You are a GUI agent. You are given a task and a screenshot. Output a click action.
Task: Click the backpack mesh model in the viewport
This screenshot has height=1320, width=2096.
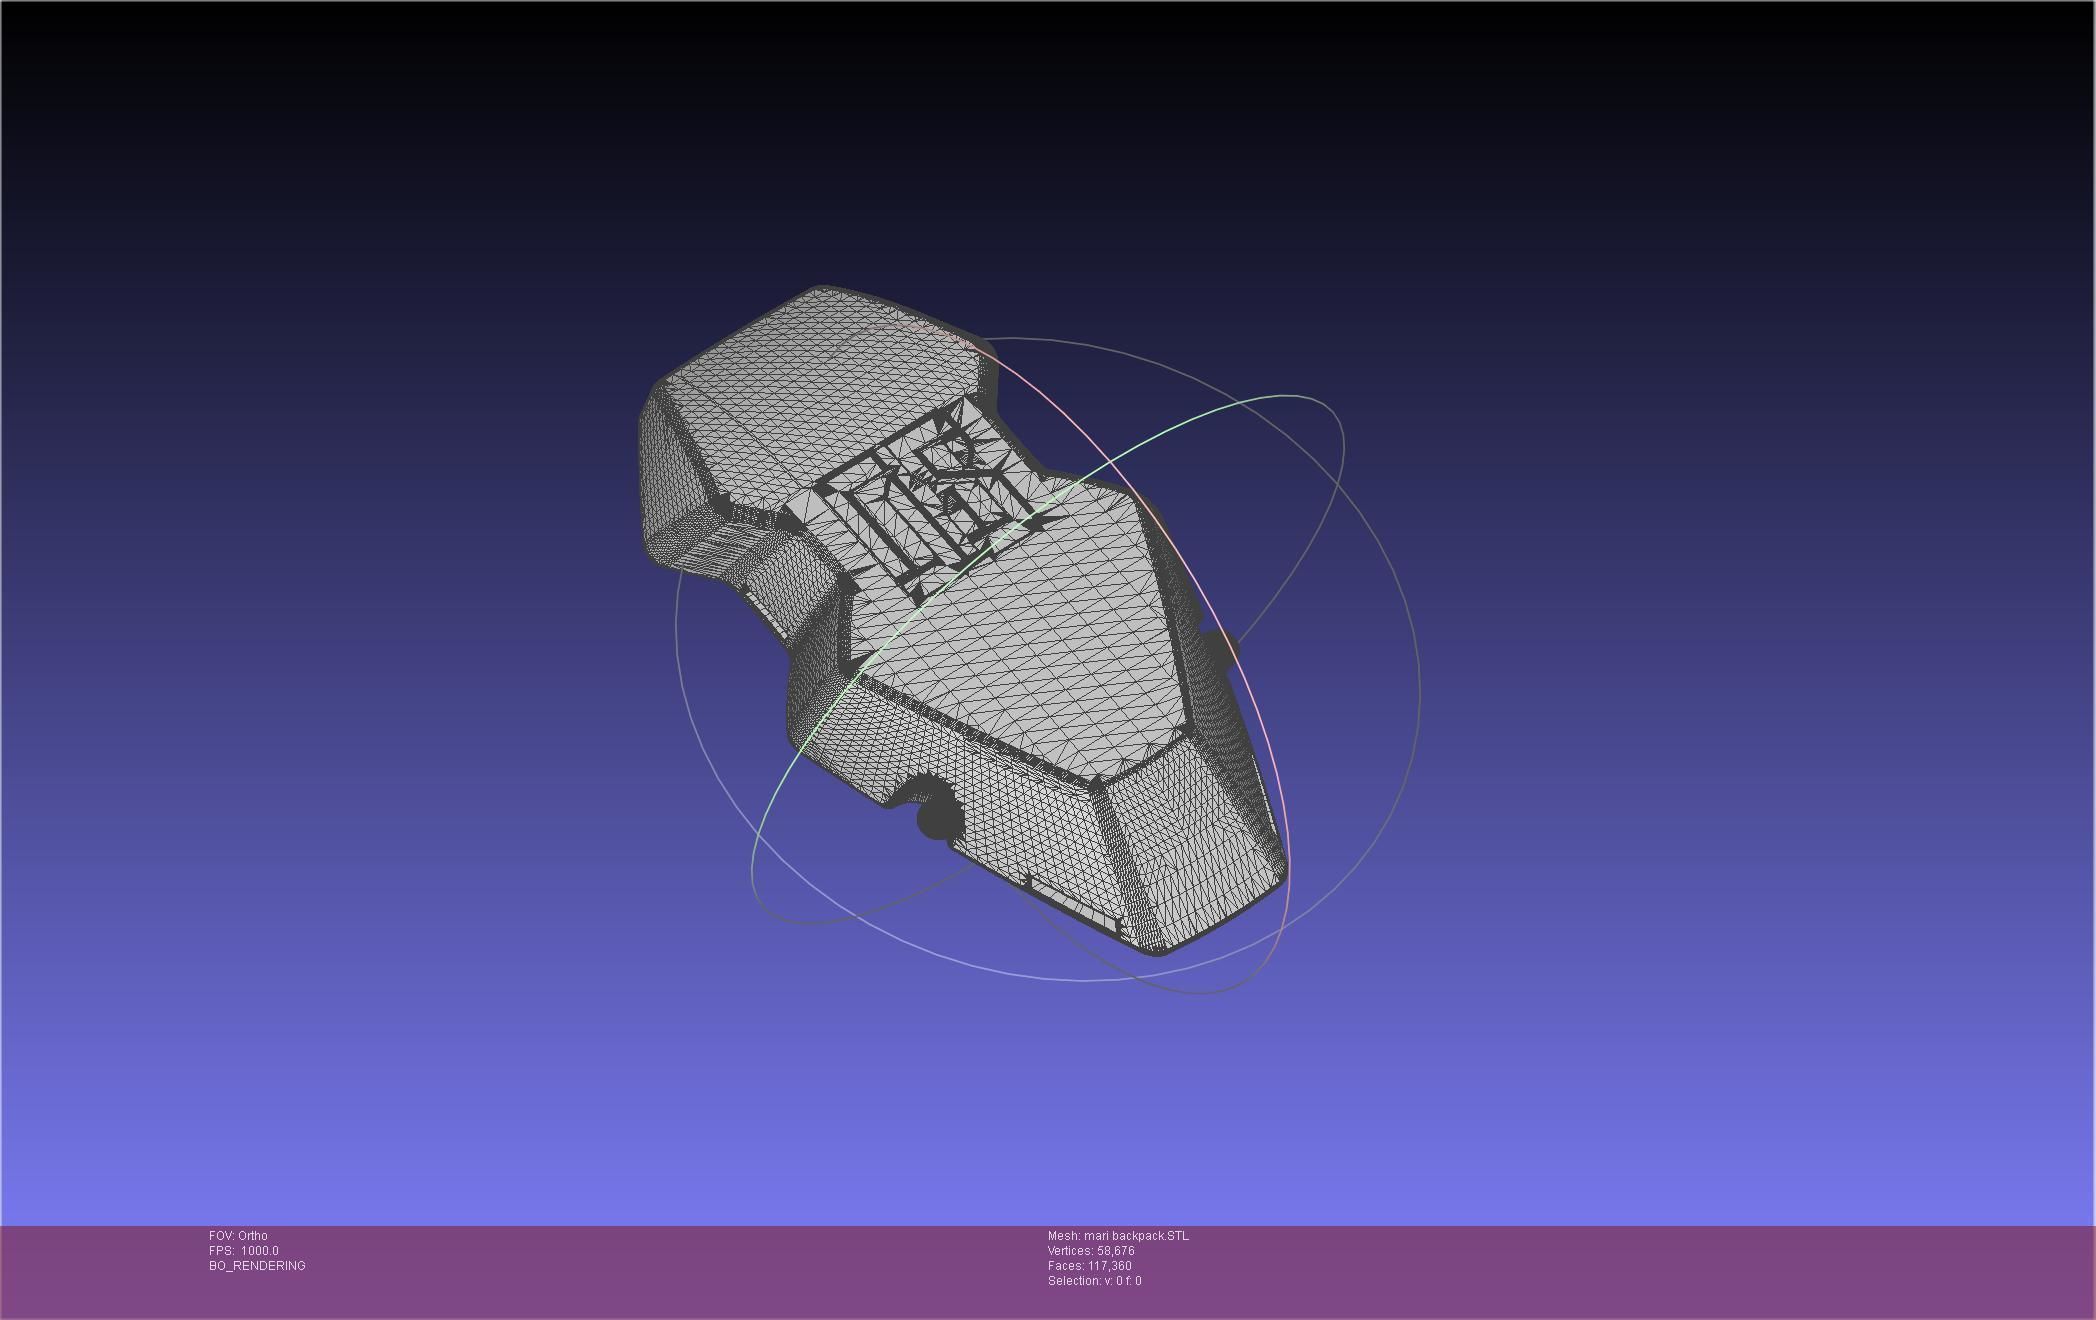click(x=962, y=620)
